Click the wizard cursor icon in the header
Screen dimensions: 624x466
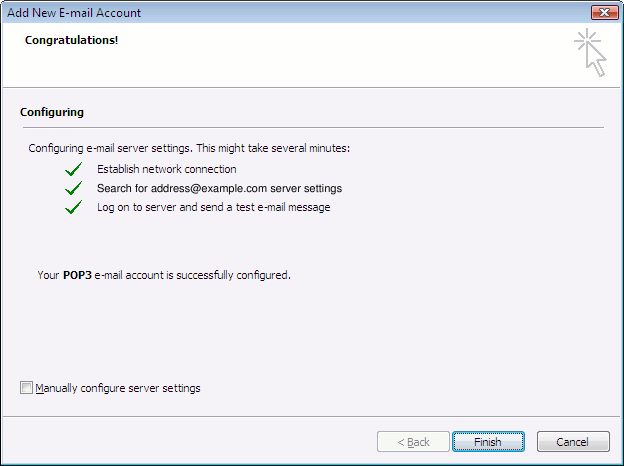[x=591, y=52]
